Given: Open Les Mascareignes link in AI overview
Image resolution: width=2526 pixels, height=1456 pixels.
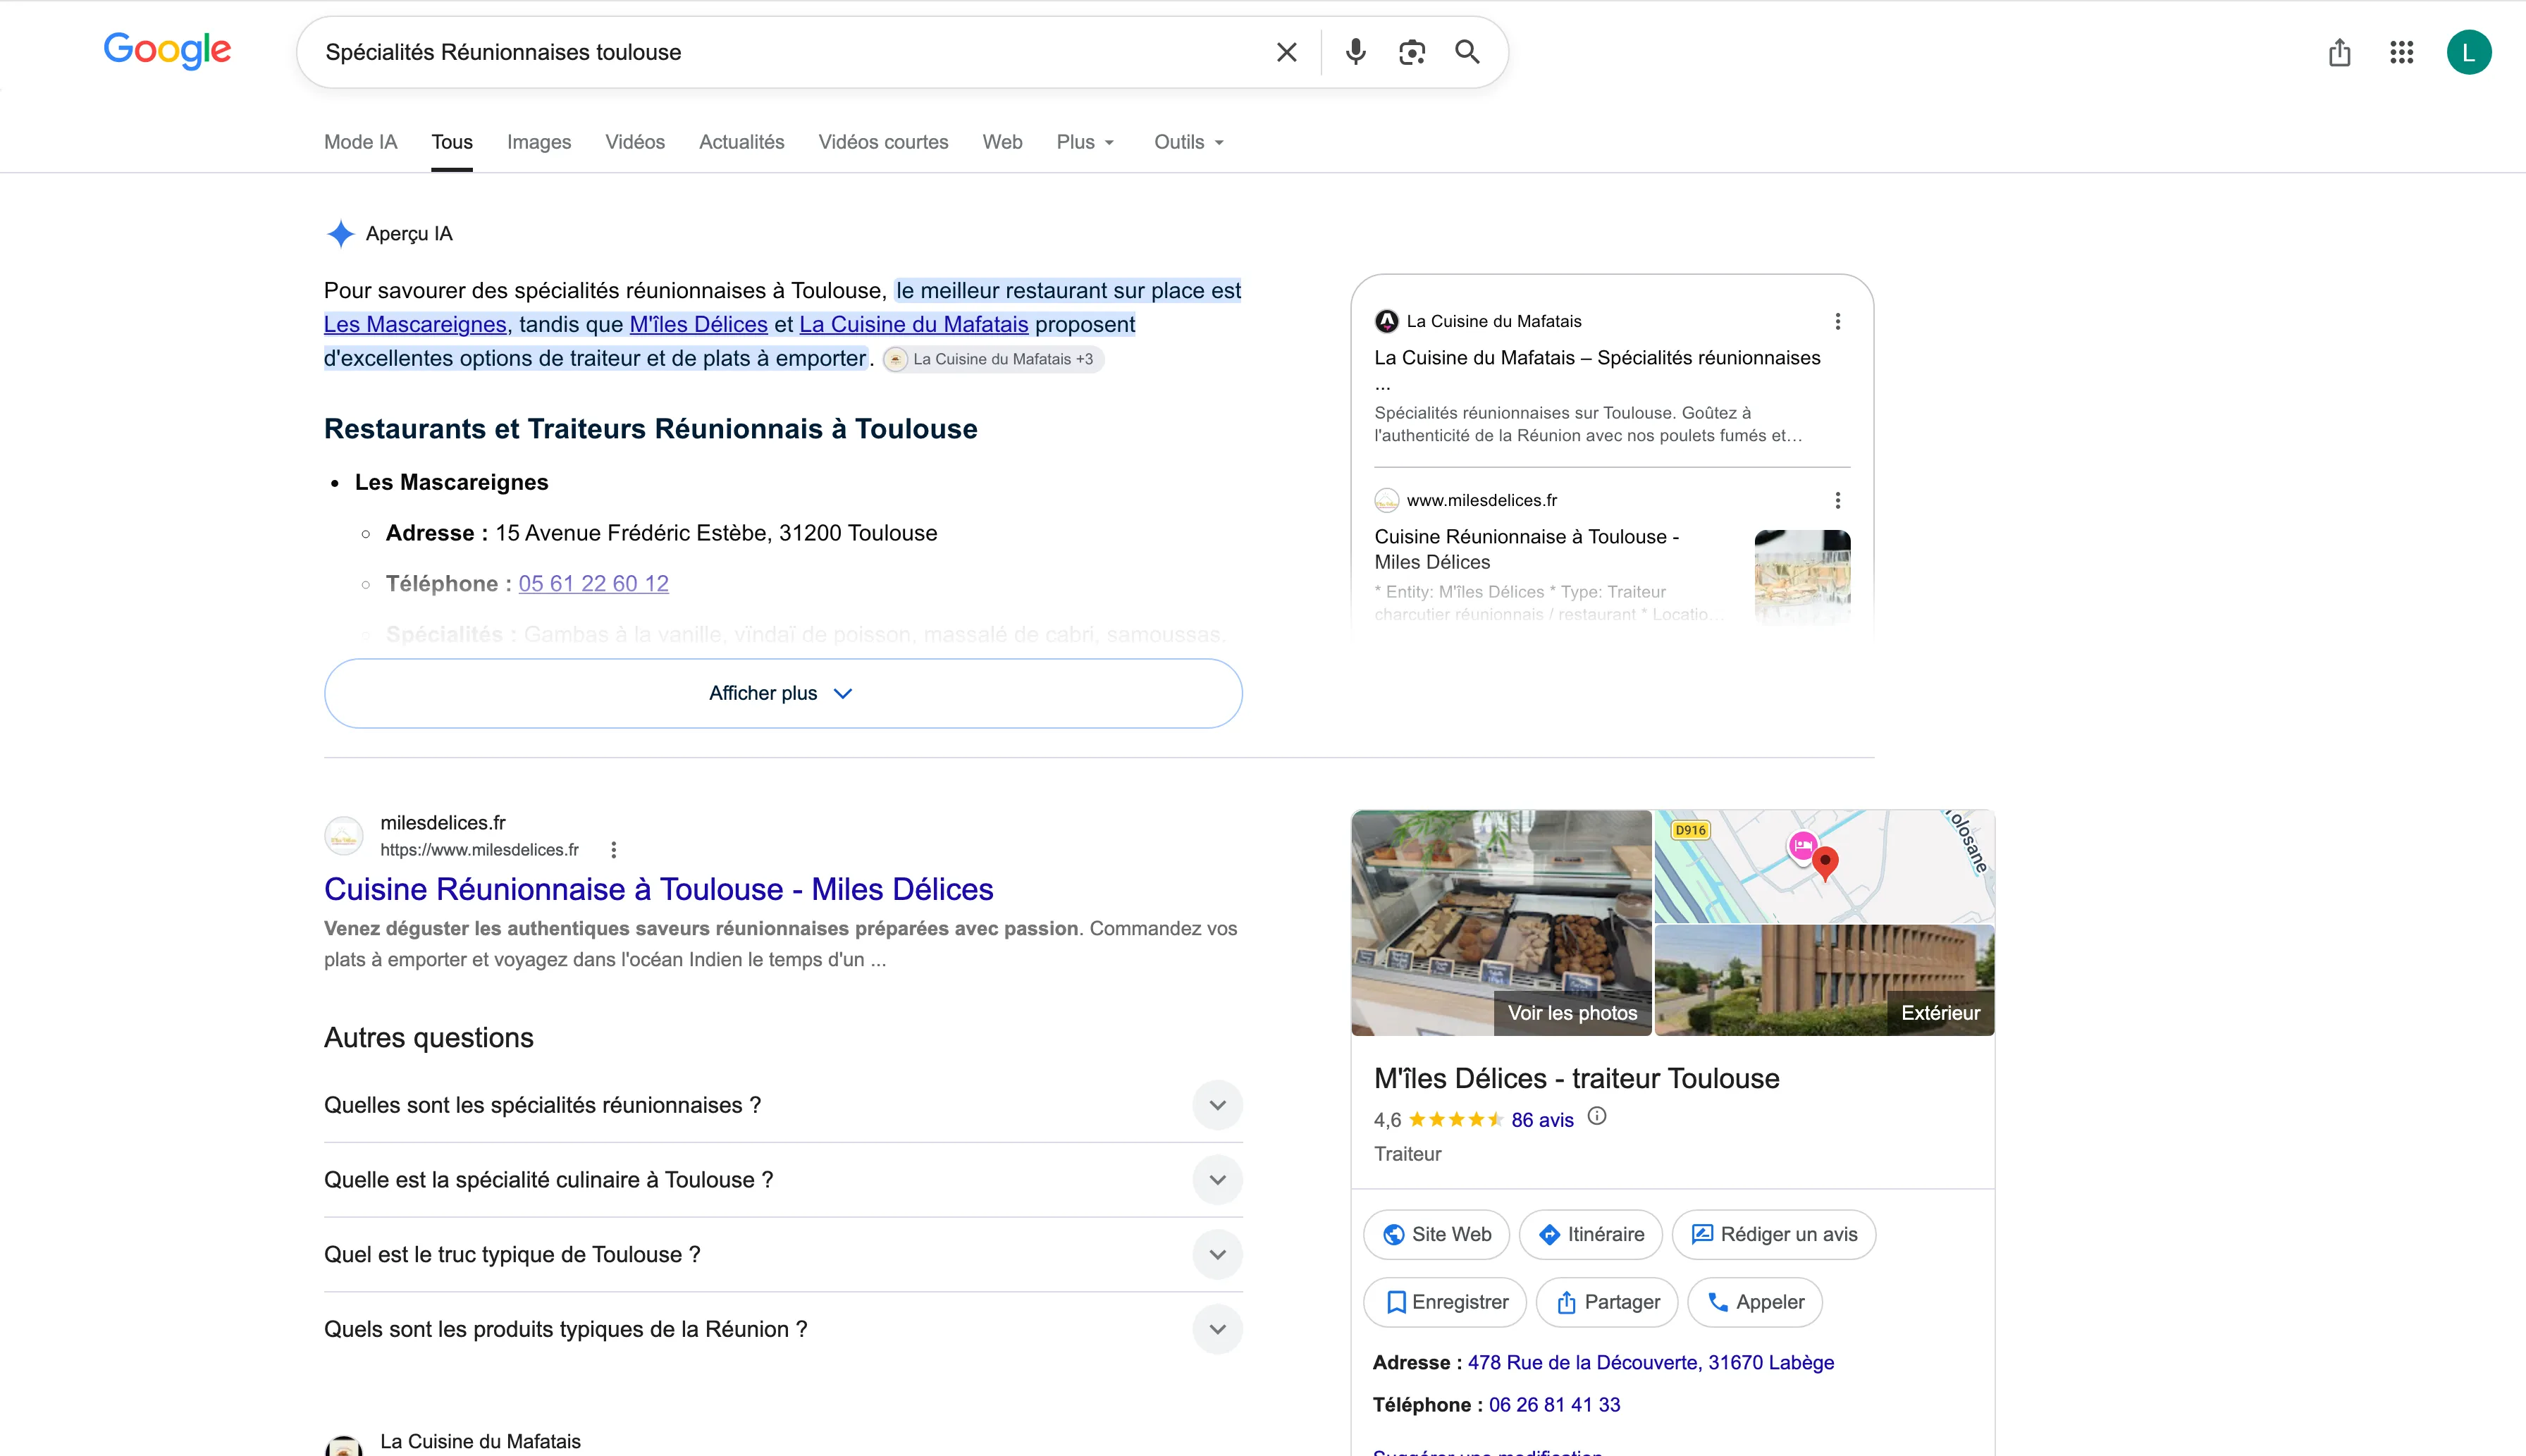Looking at the screenshot, I should point(415,324).
